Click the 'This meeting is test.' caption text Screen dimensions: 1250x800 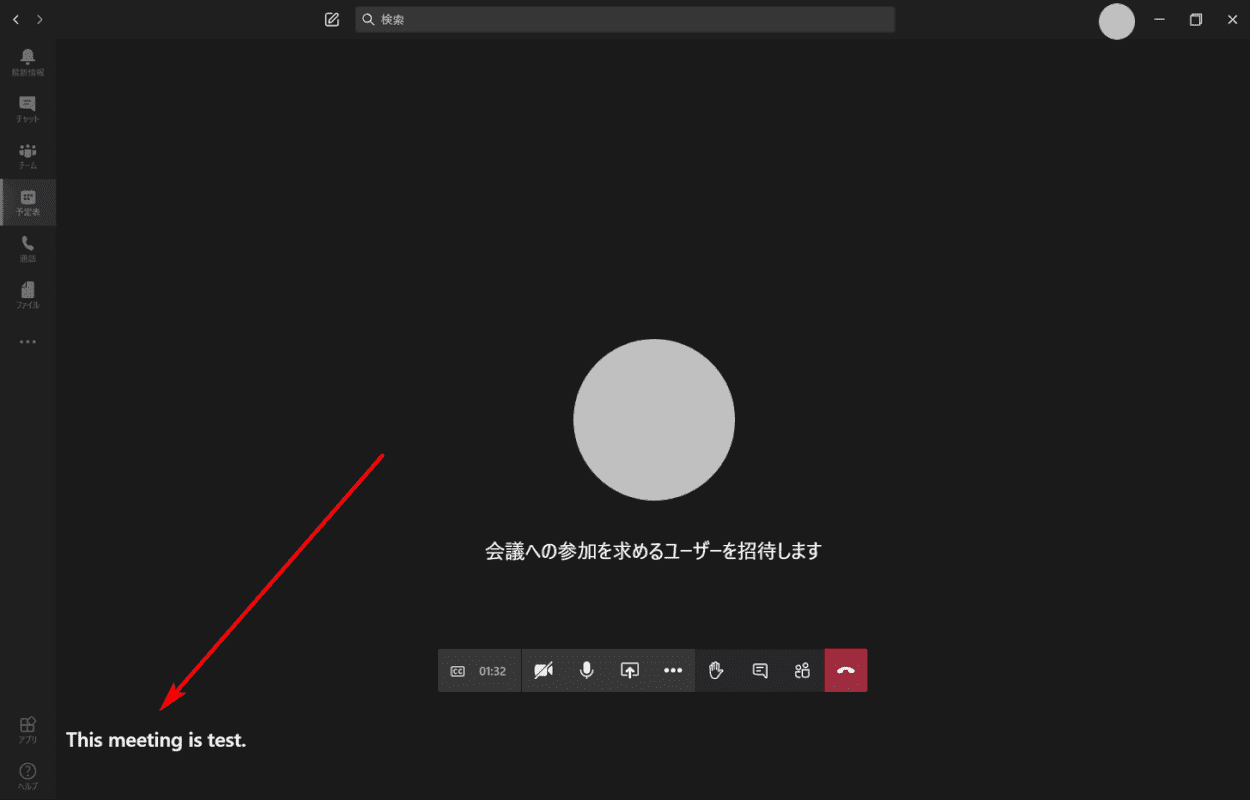click(156, 740)
